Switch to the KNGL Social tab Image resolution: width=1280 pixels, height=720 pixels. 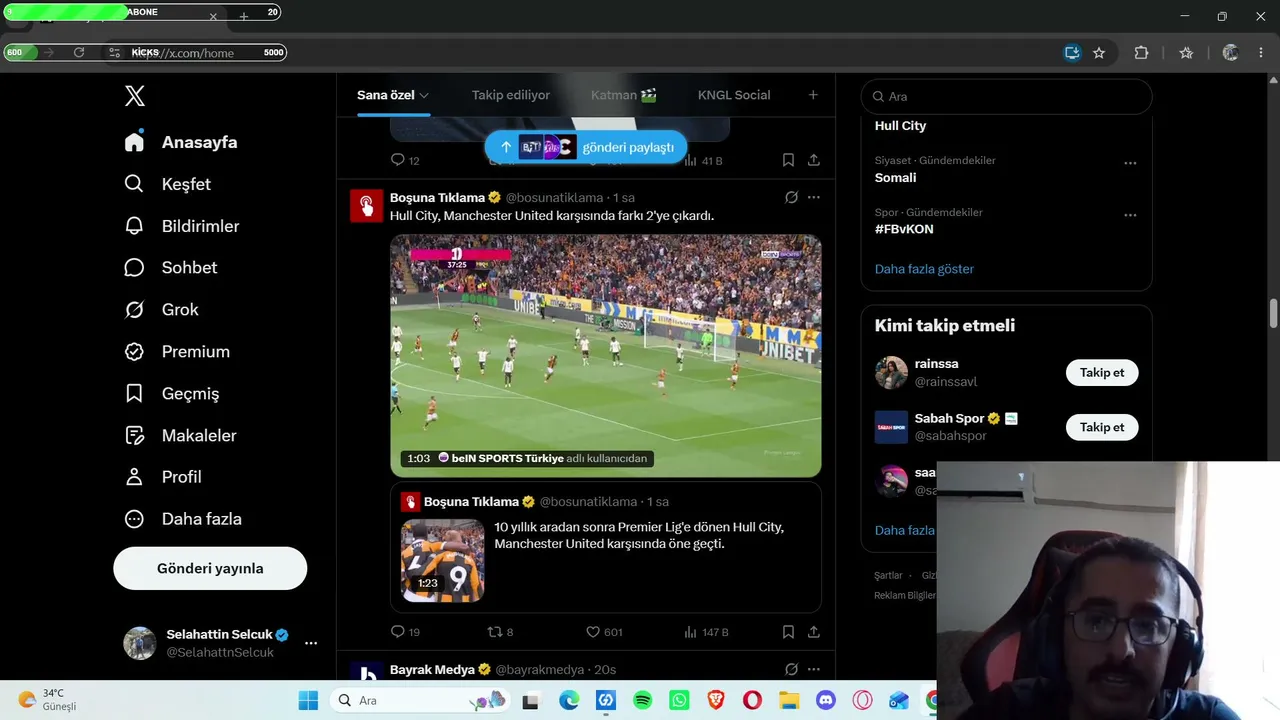coord(734,95)
